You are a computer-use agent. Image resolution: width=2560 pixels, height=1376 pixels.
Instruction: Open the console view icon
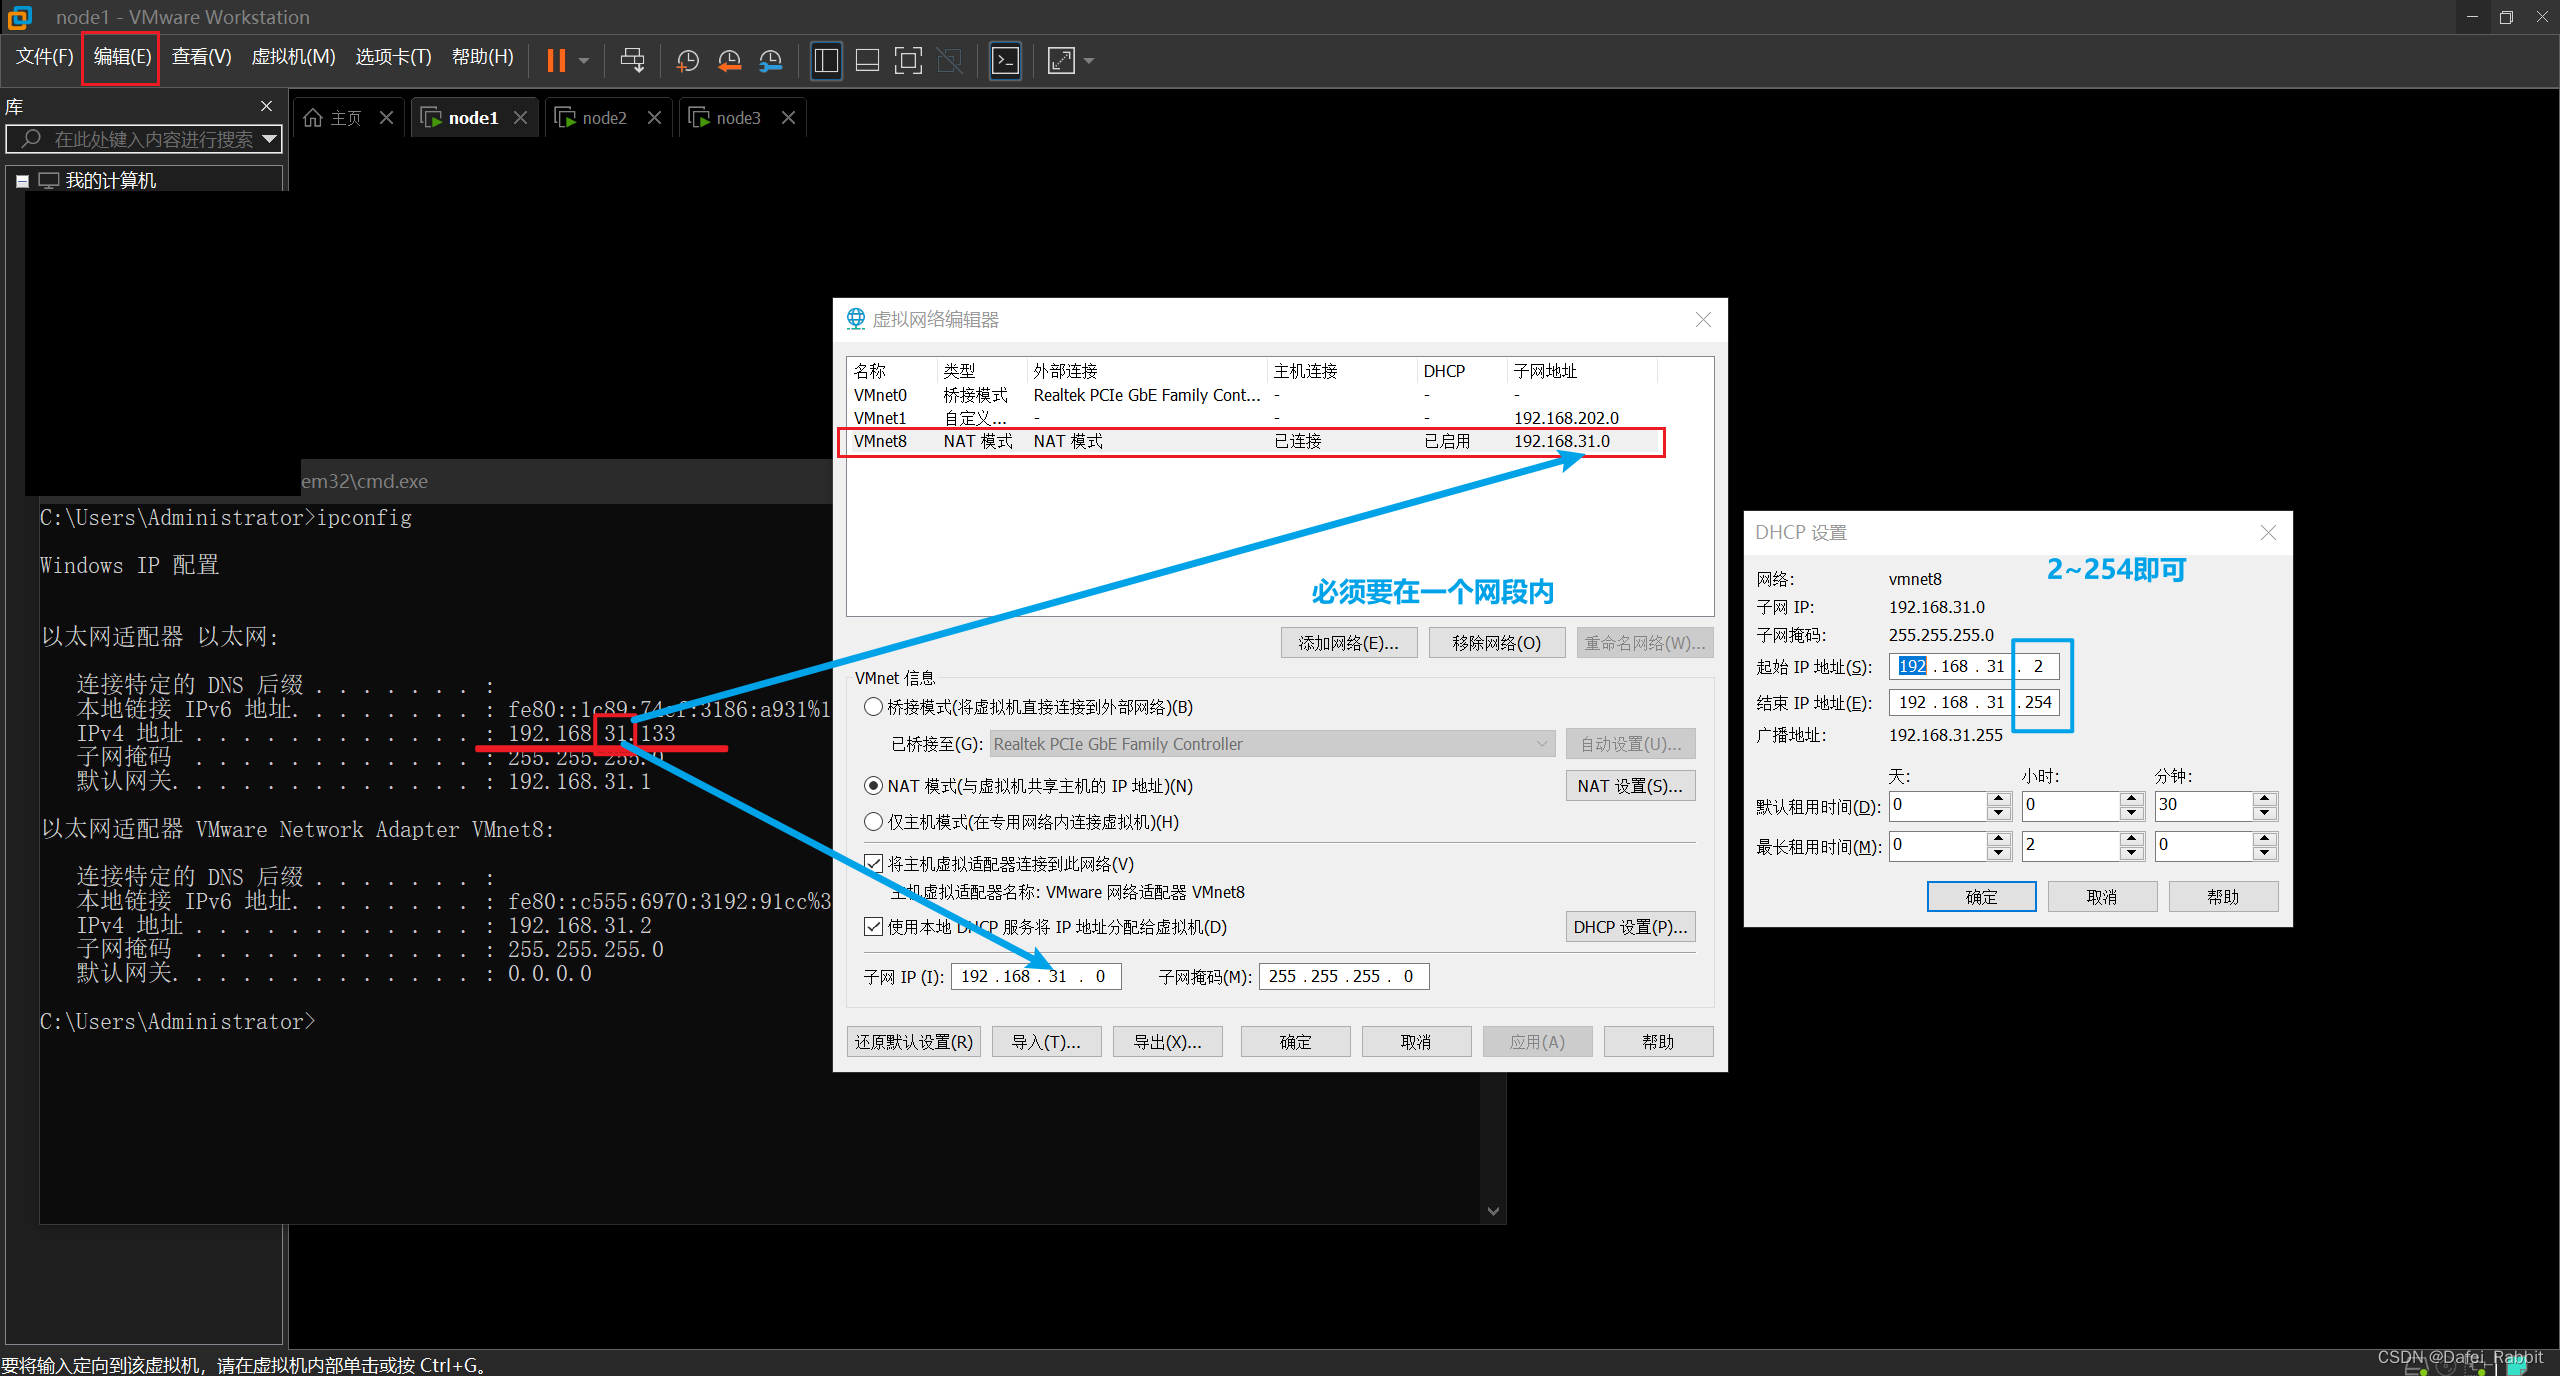pos(1005,61)
